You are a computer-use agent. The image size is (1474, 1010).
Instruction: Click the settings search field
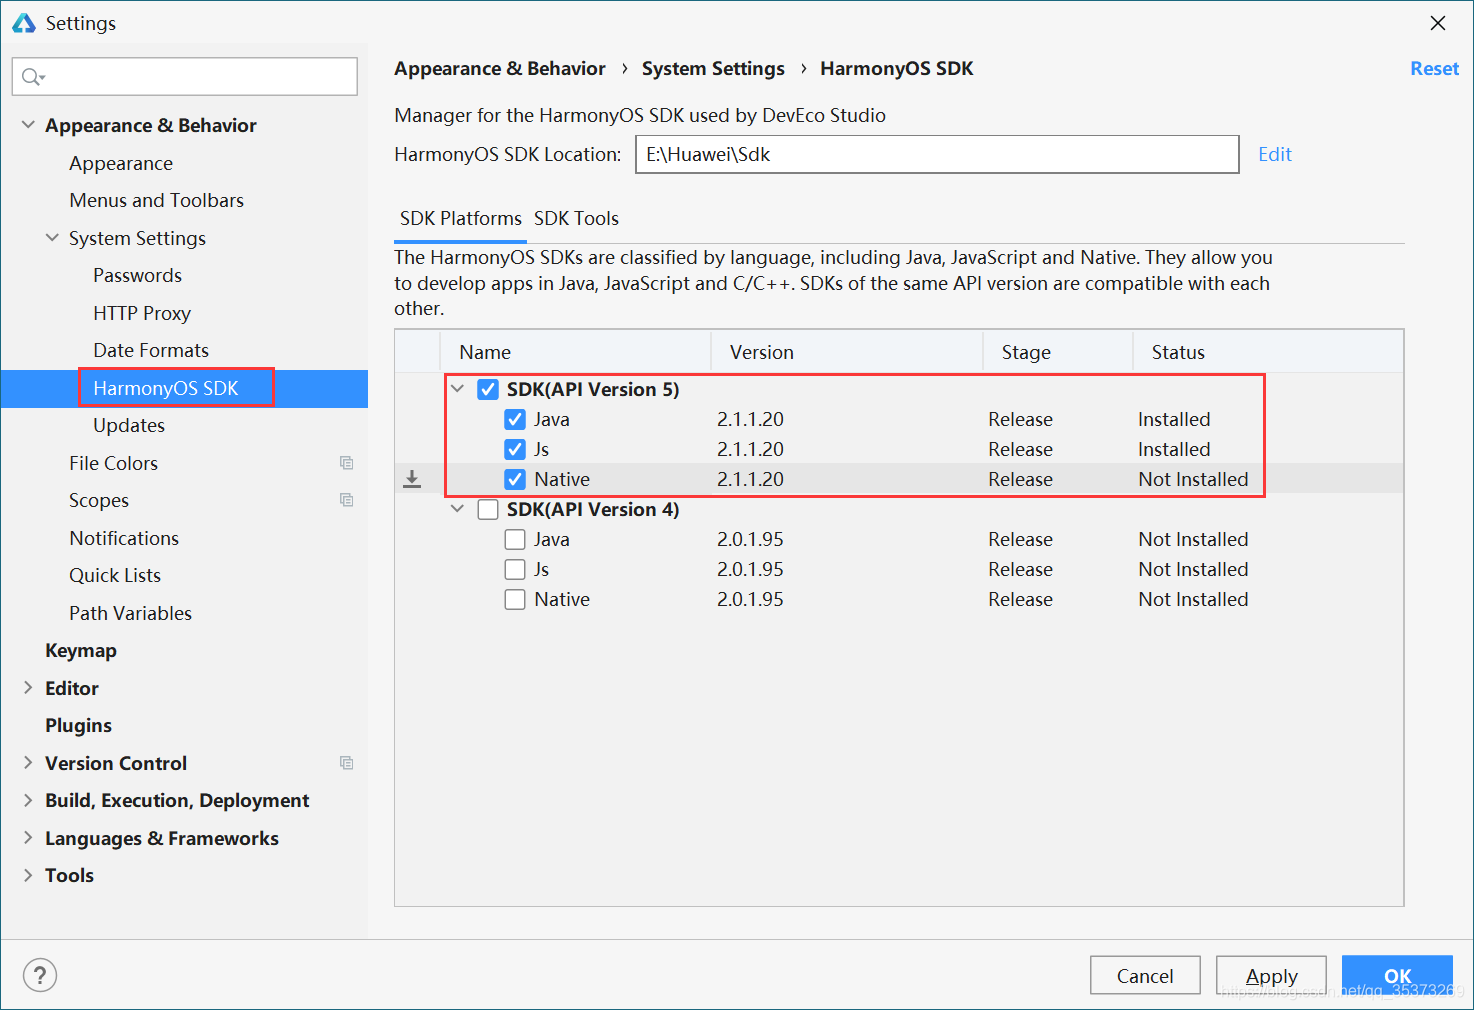coord(185,77)
